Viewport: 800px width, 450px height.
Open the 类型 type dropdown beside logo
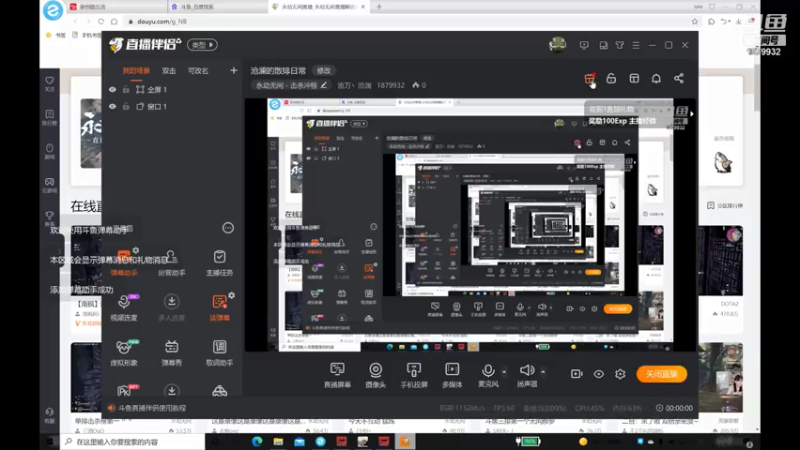click(x=203, y=45)
